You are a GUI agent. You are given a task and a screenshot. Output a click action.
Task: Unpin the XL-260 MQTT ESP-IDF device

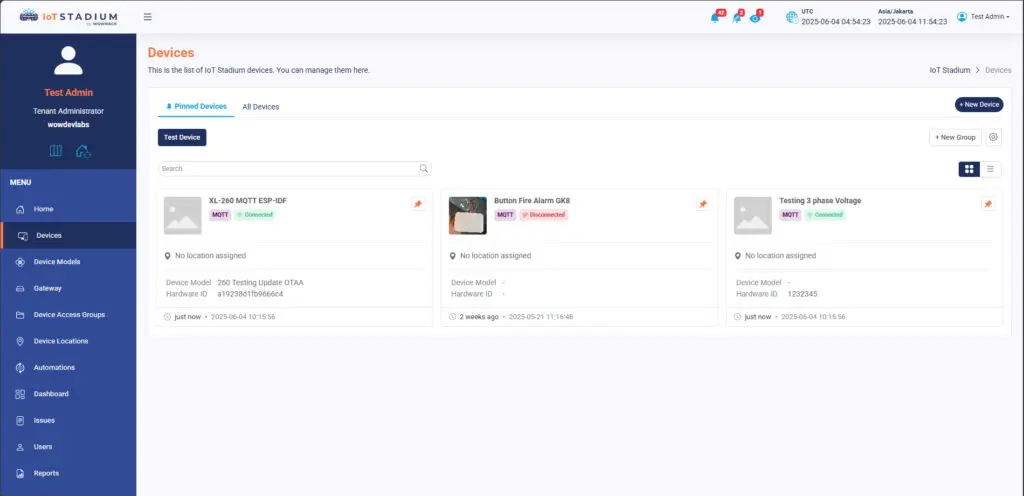pos(418,204)
